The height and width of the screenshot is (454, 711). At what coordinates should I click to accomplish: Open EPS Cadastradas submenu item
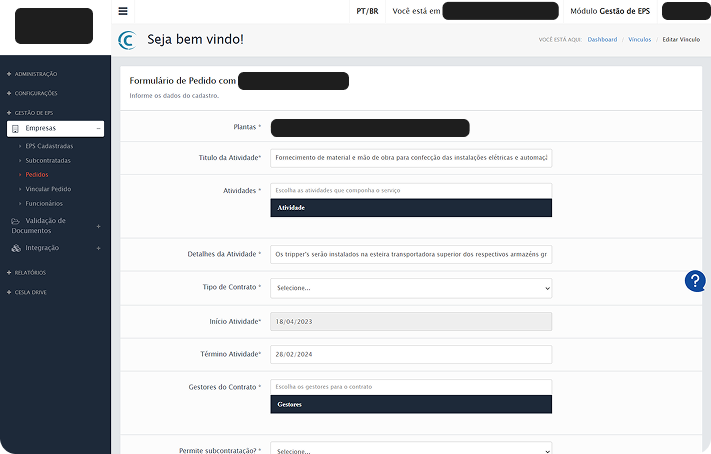(49, 146)
